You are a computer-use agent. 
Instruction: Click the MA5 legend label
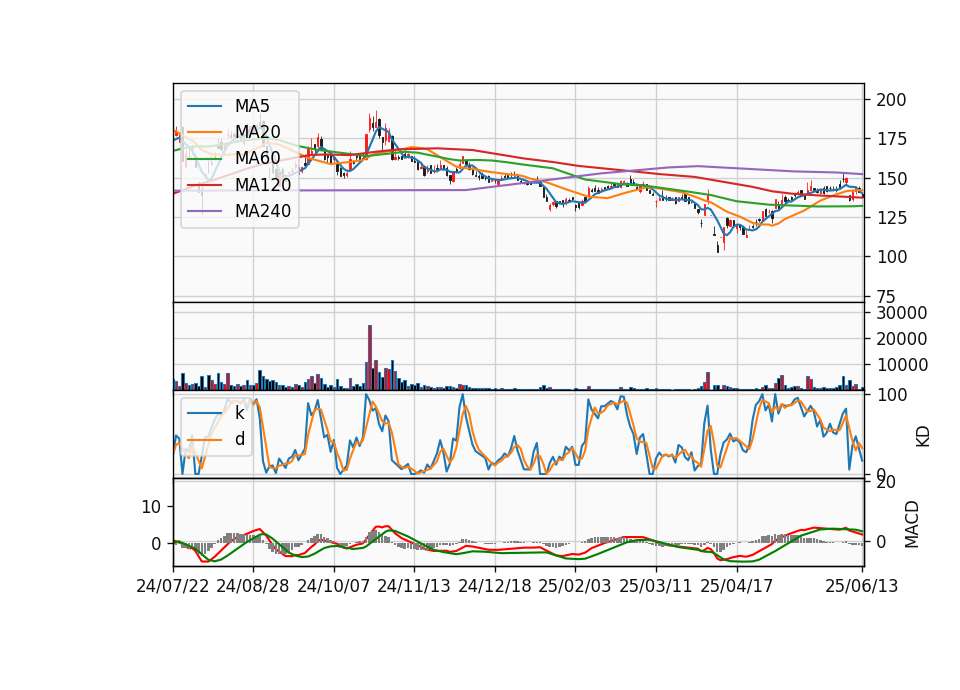pos(252,106)
